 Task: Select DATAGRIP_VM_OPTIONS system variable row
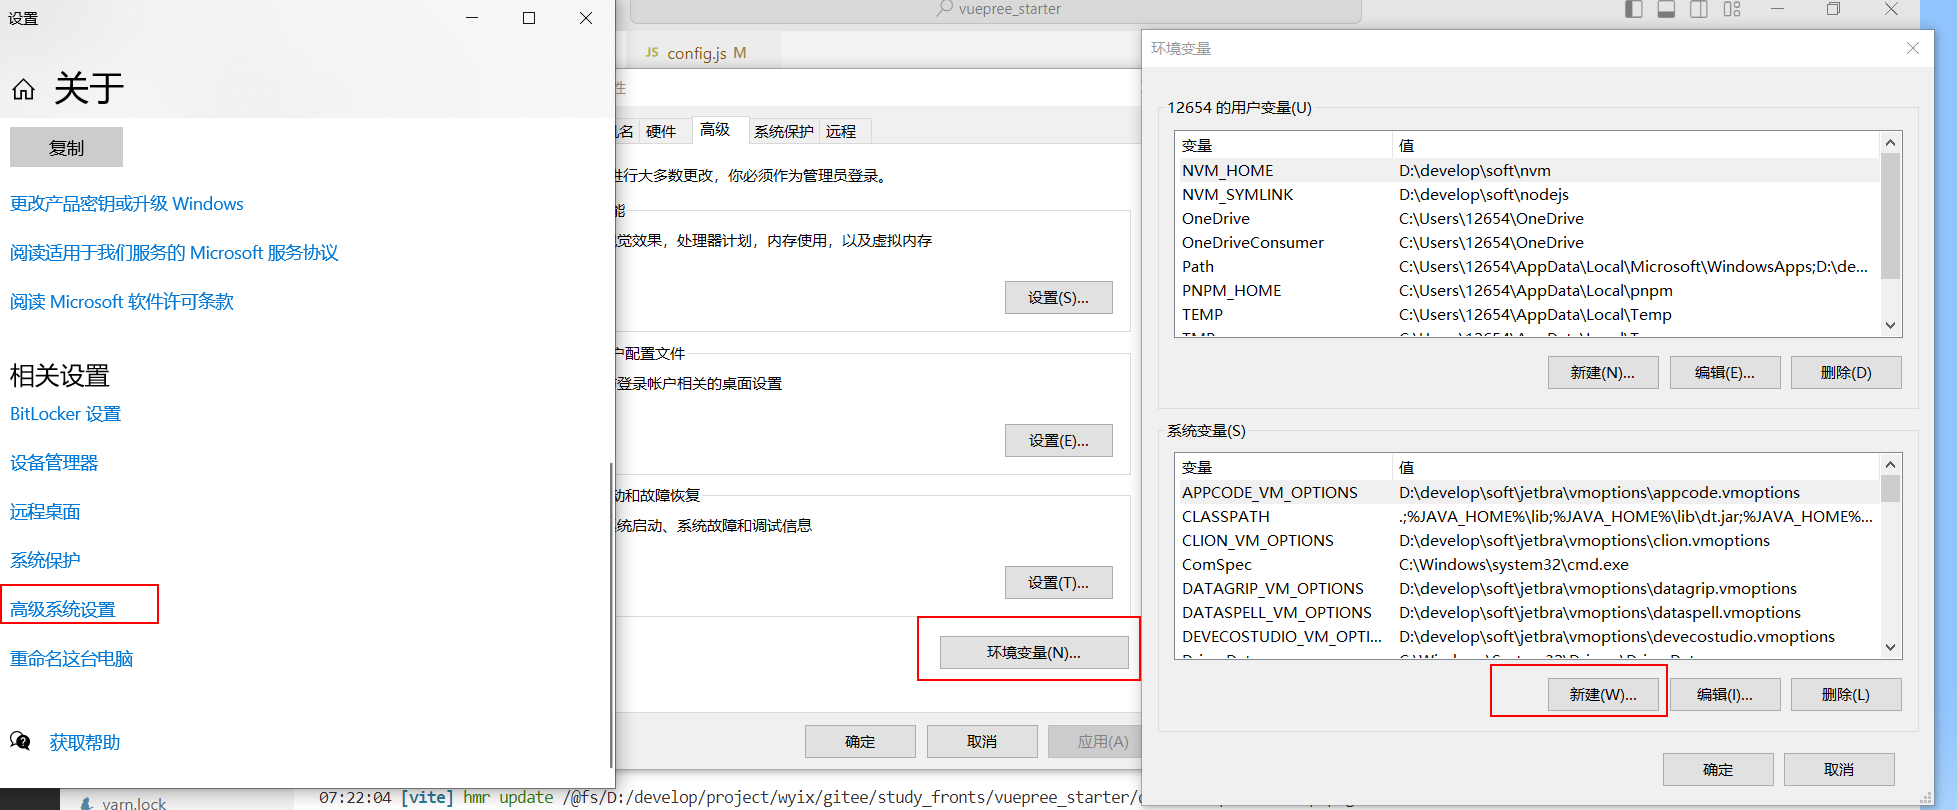(x=1528, y=589)
